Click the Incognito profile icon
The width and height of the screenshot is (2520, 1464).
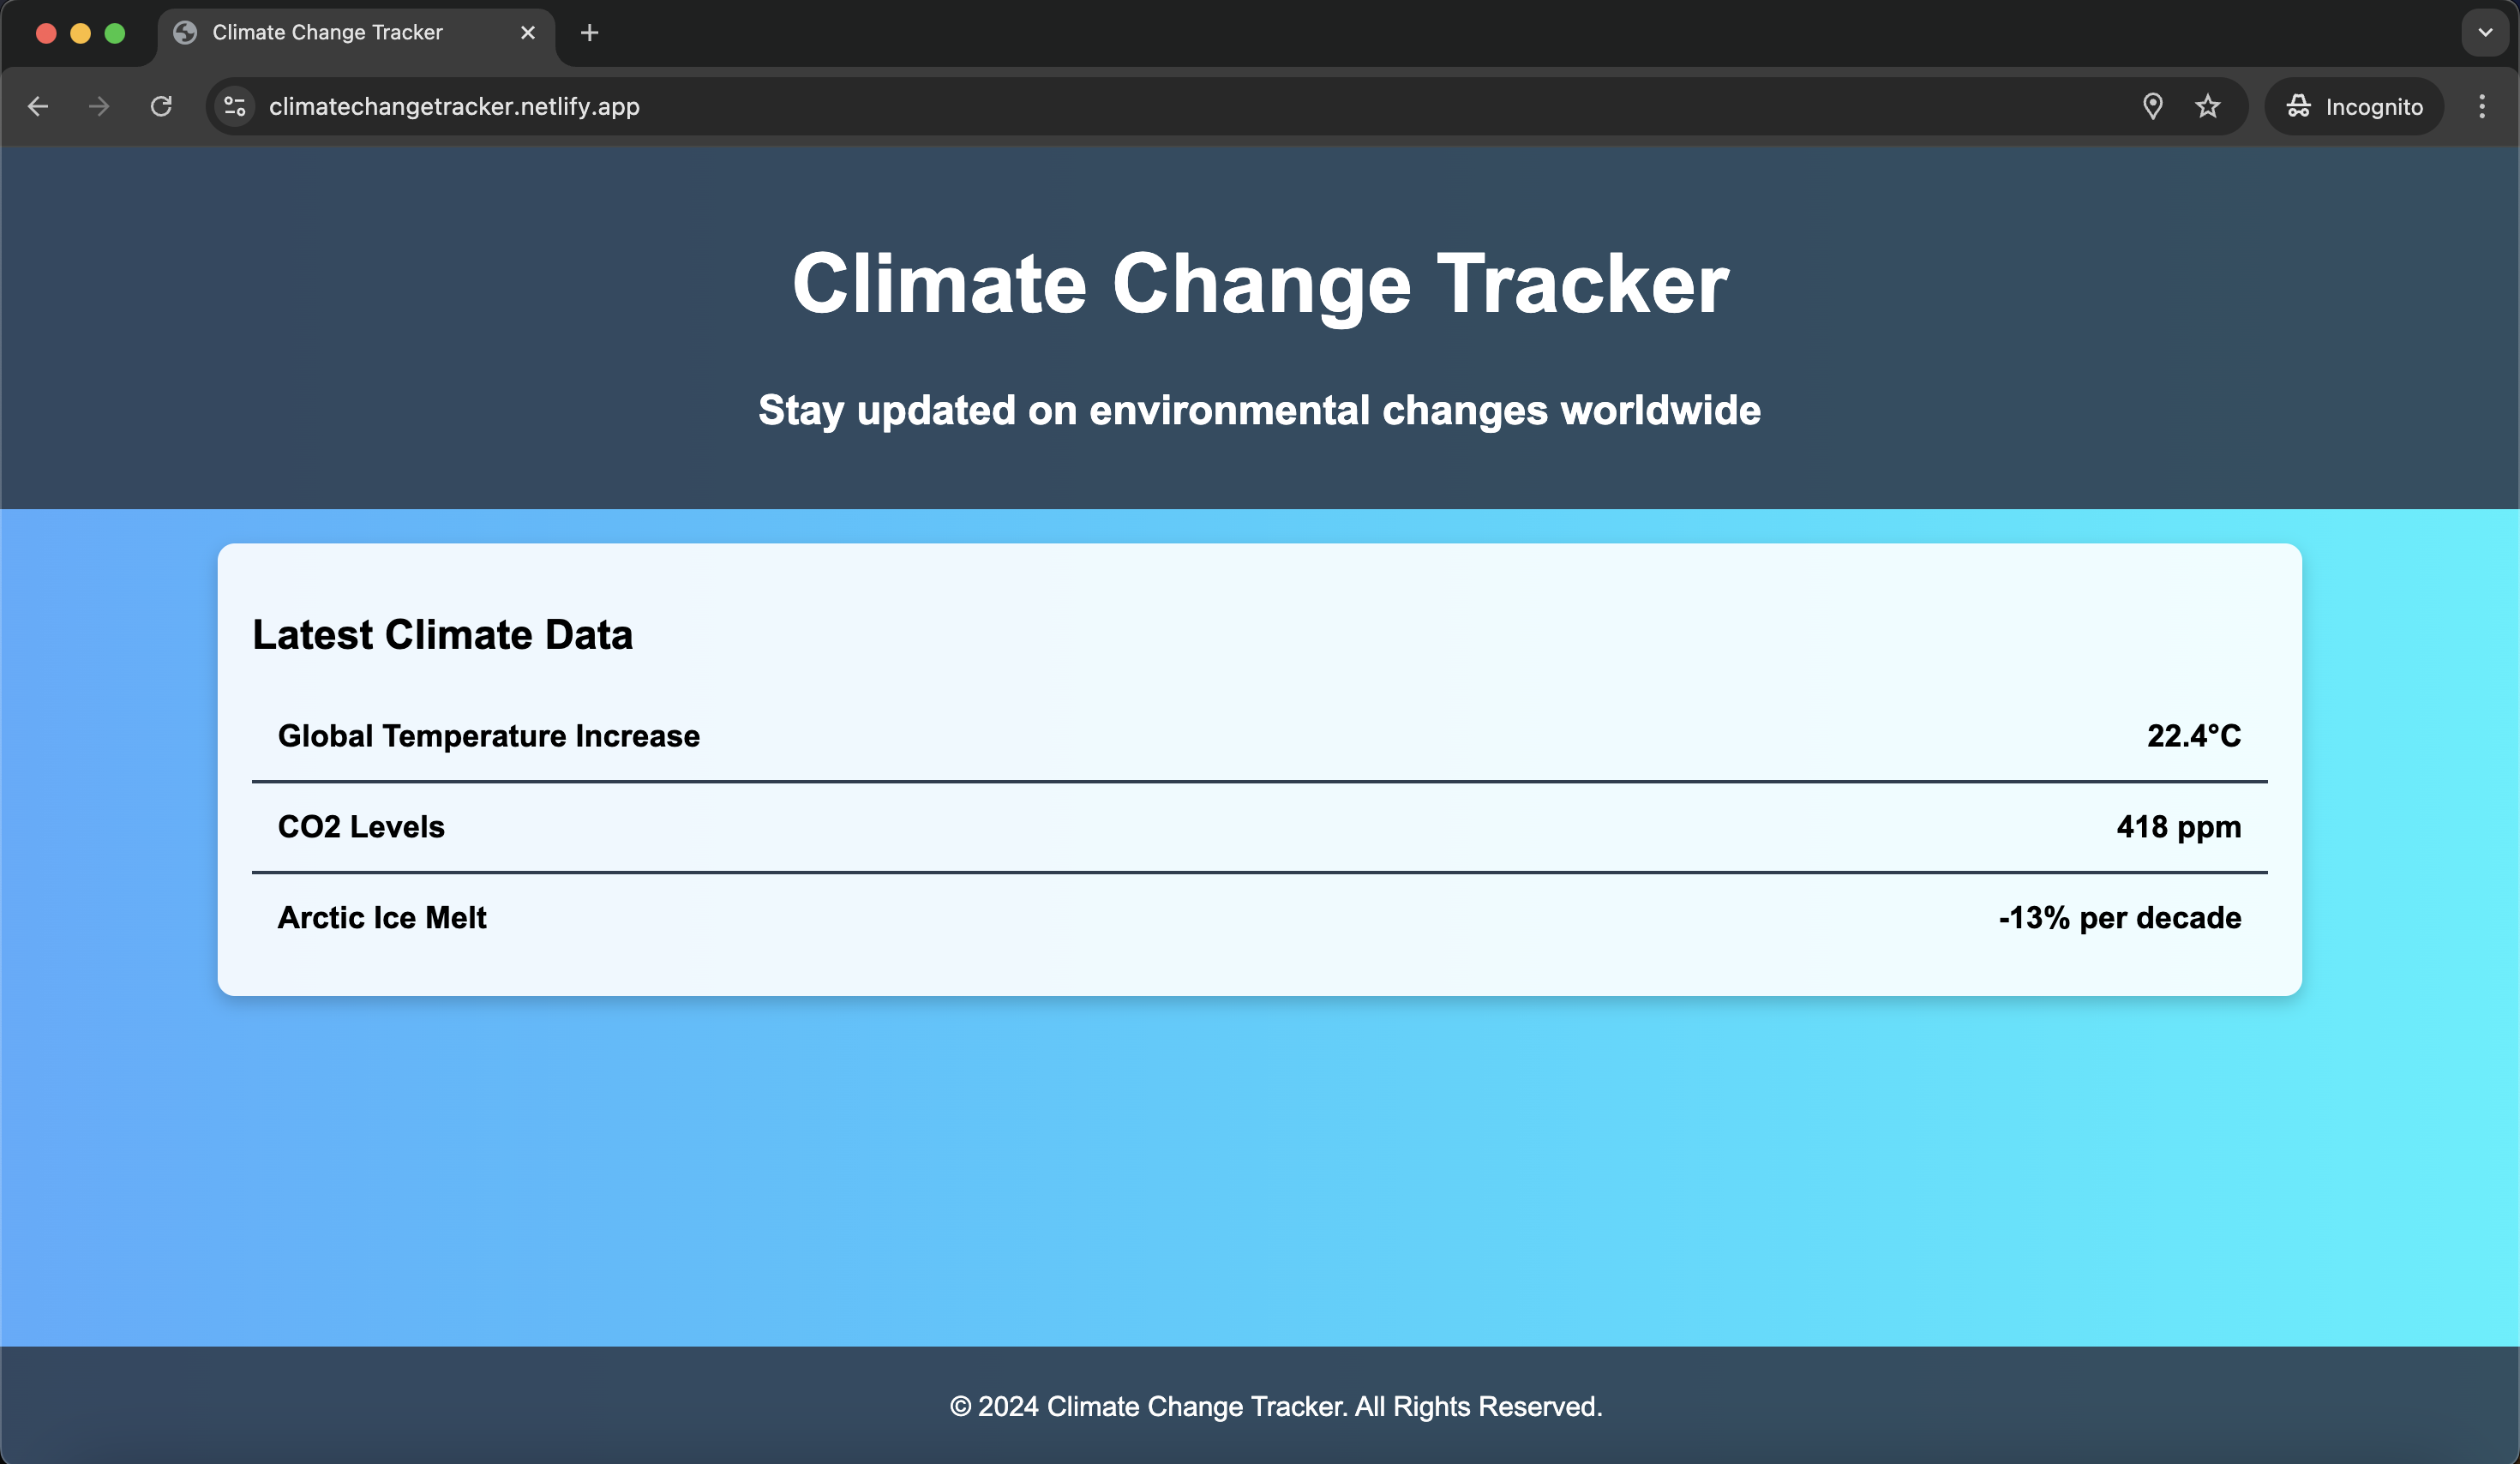(x=2298, y=106)
